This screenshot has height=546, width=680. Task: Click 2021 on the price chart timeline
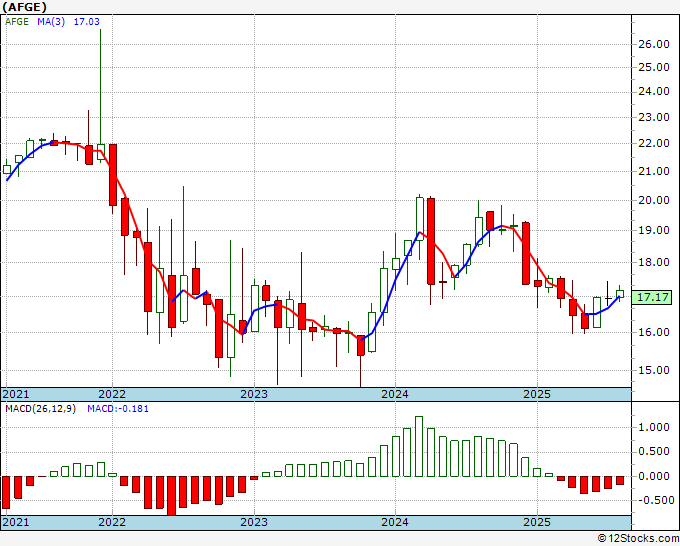[16, 394]
